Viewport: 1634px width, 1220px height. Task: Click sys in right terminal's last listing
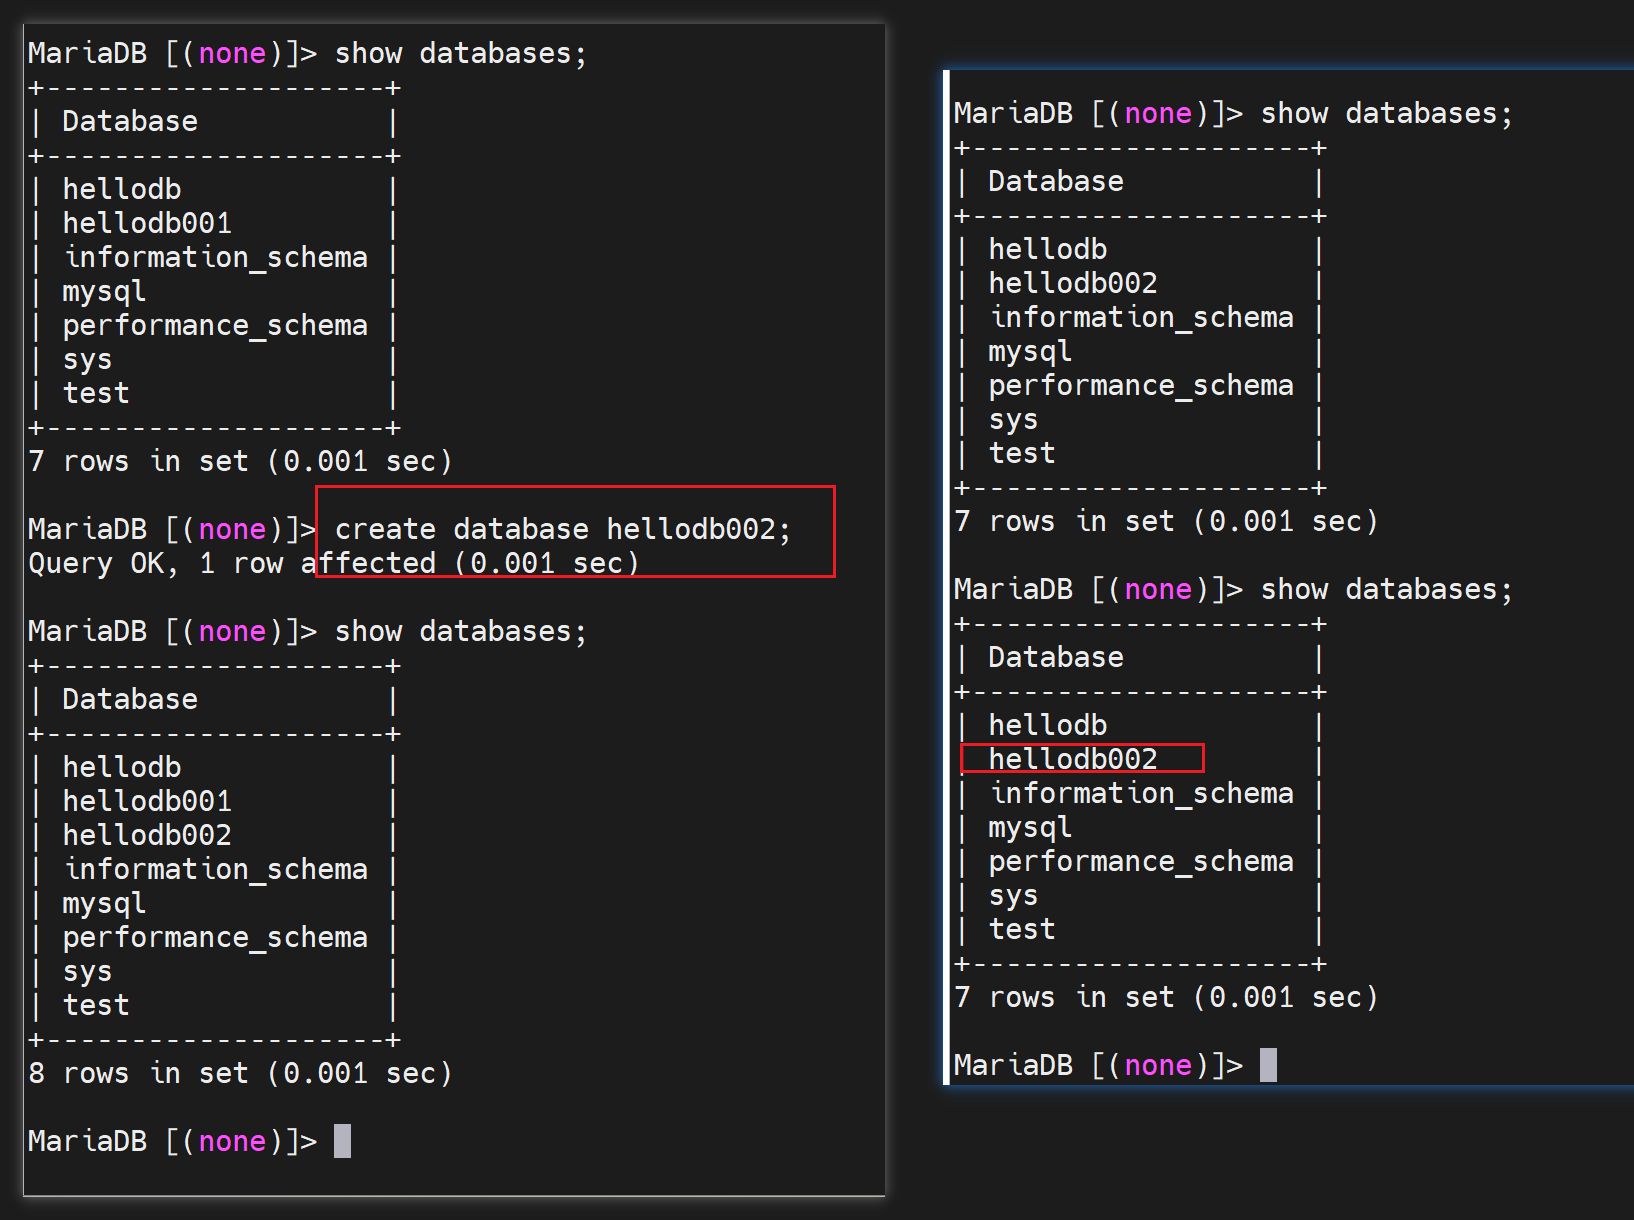pyautogui.click(x=1013, y=895)
